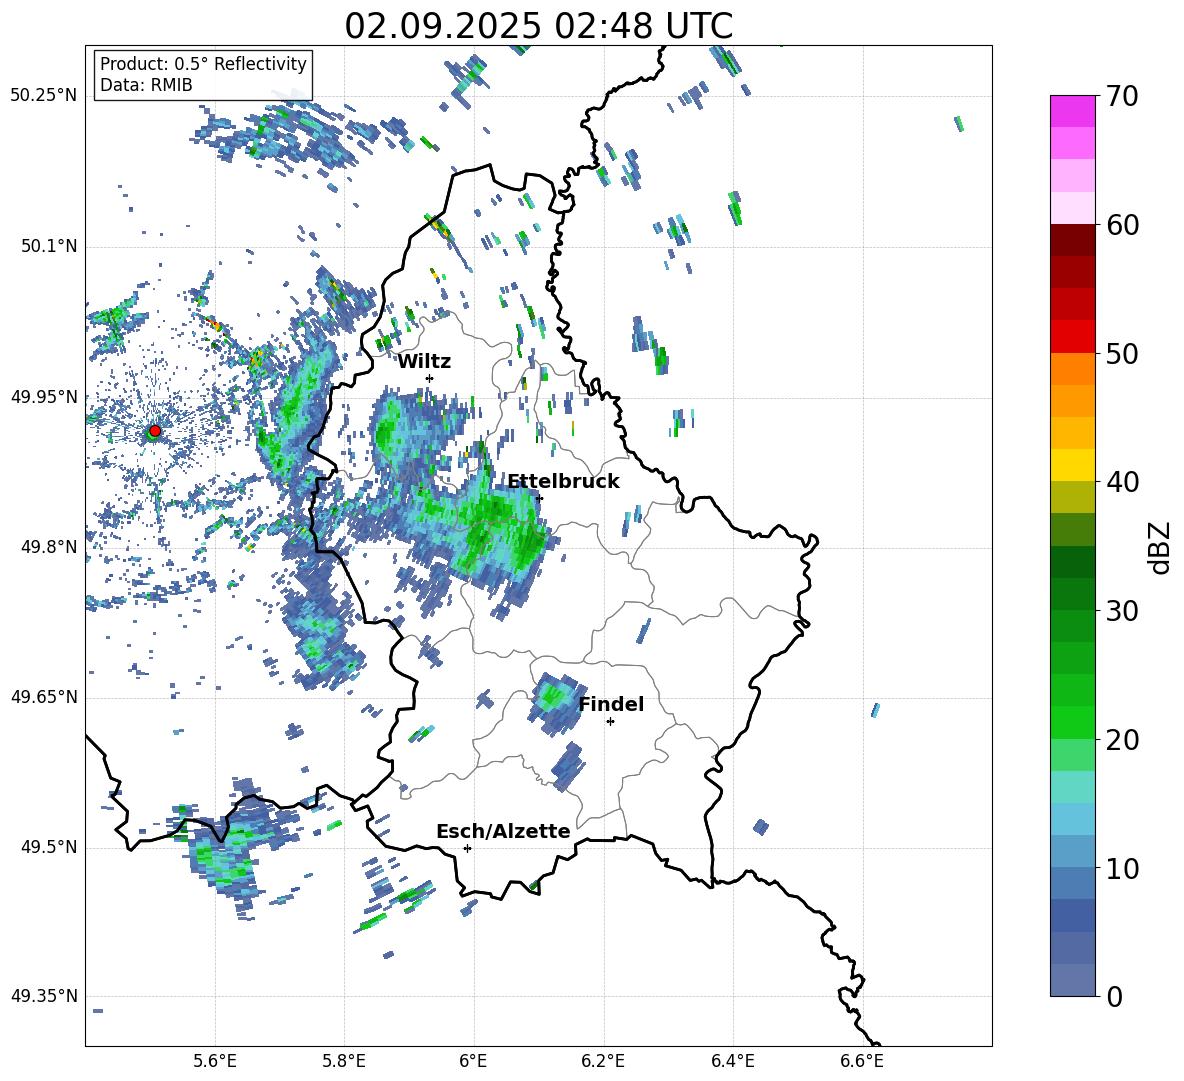Click the colorbar 50 tick label
This screenshot has height=1081, width=1184.
click(x=1122, y=353)
